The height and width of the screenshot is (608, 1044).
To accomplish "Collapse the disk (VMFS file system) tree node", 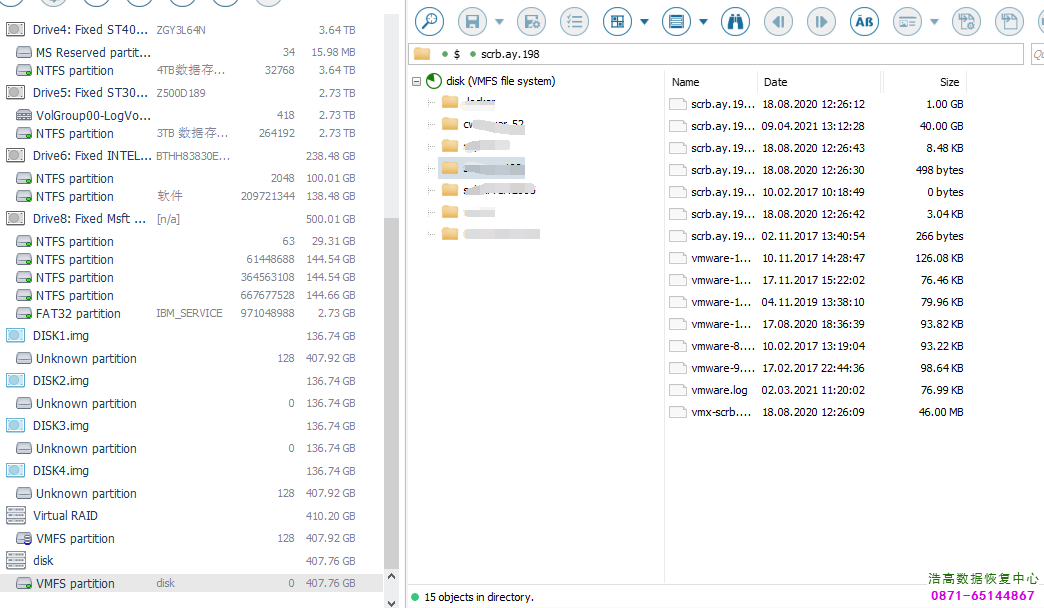I will [x=416, y=82].
